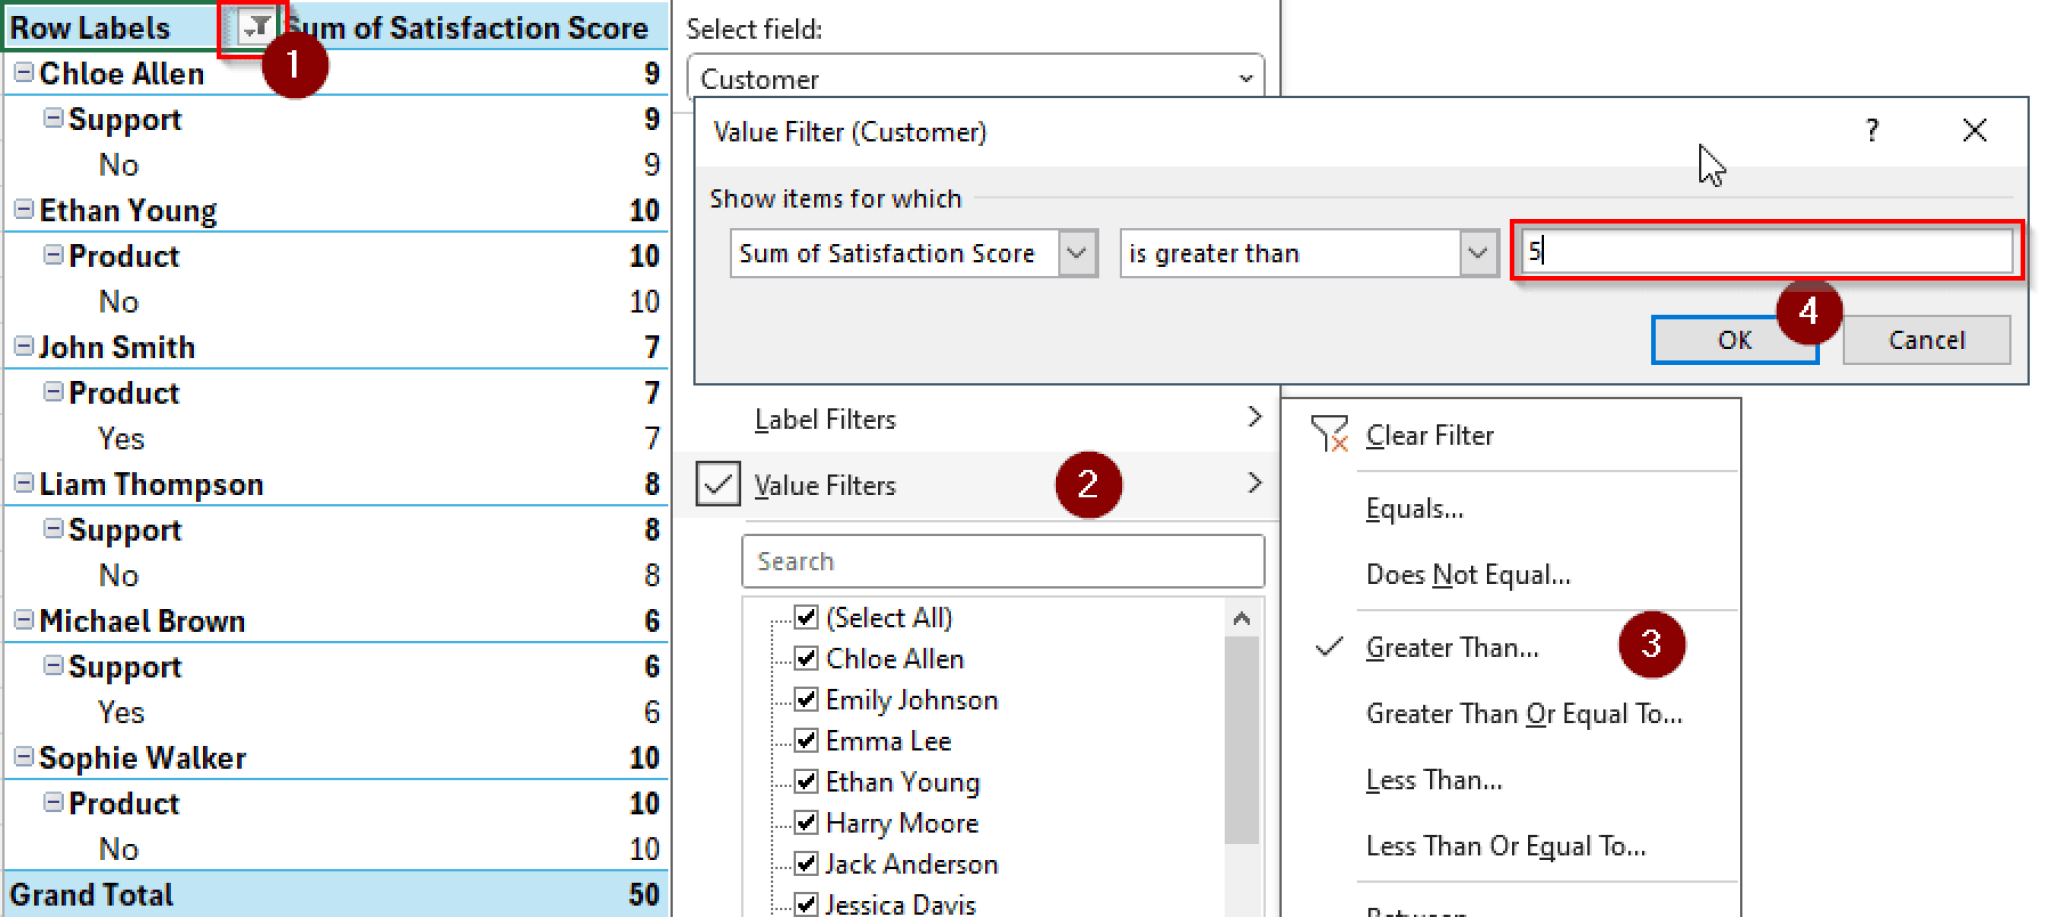Uncheck the (Select All) checkbox
The image size is (2048, 917).
click(805, 617)
